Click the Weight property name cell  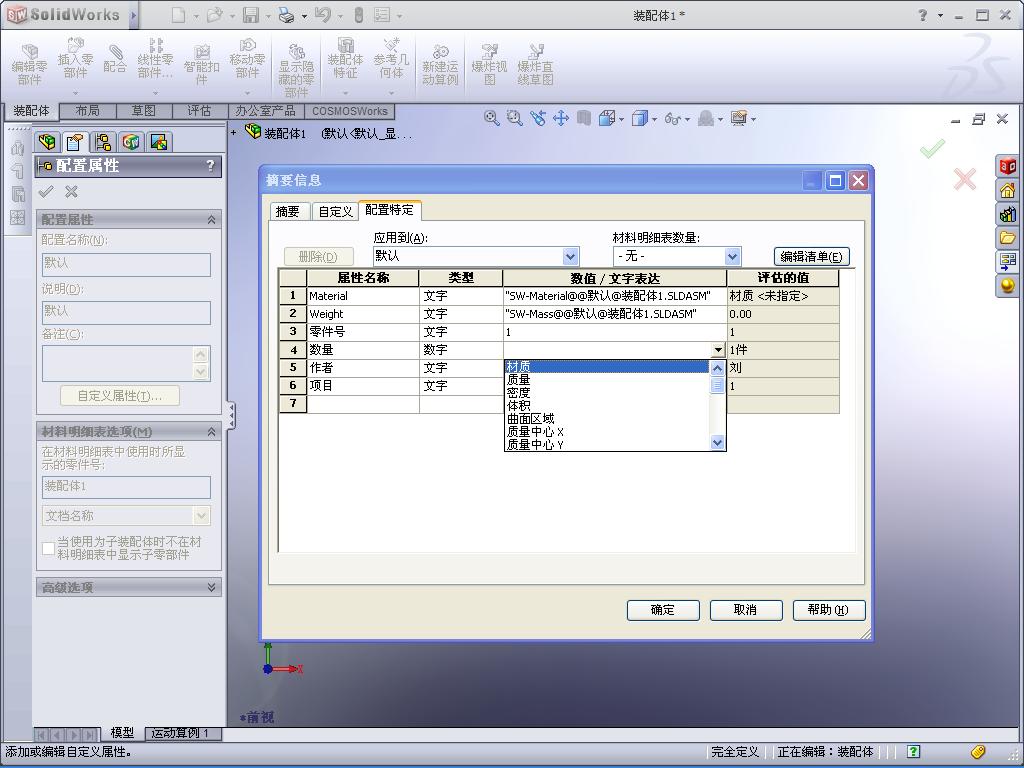click(362, 314)
